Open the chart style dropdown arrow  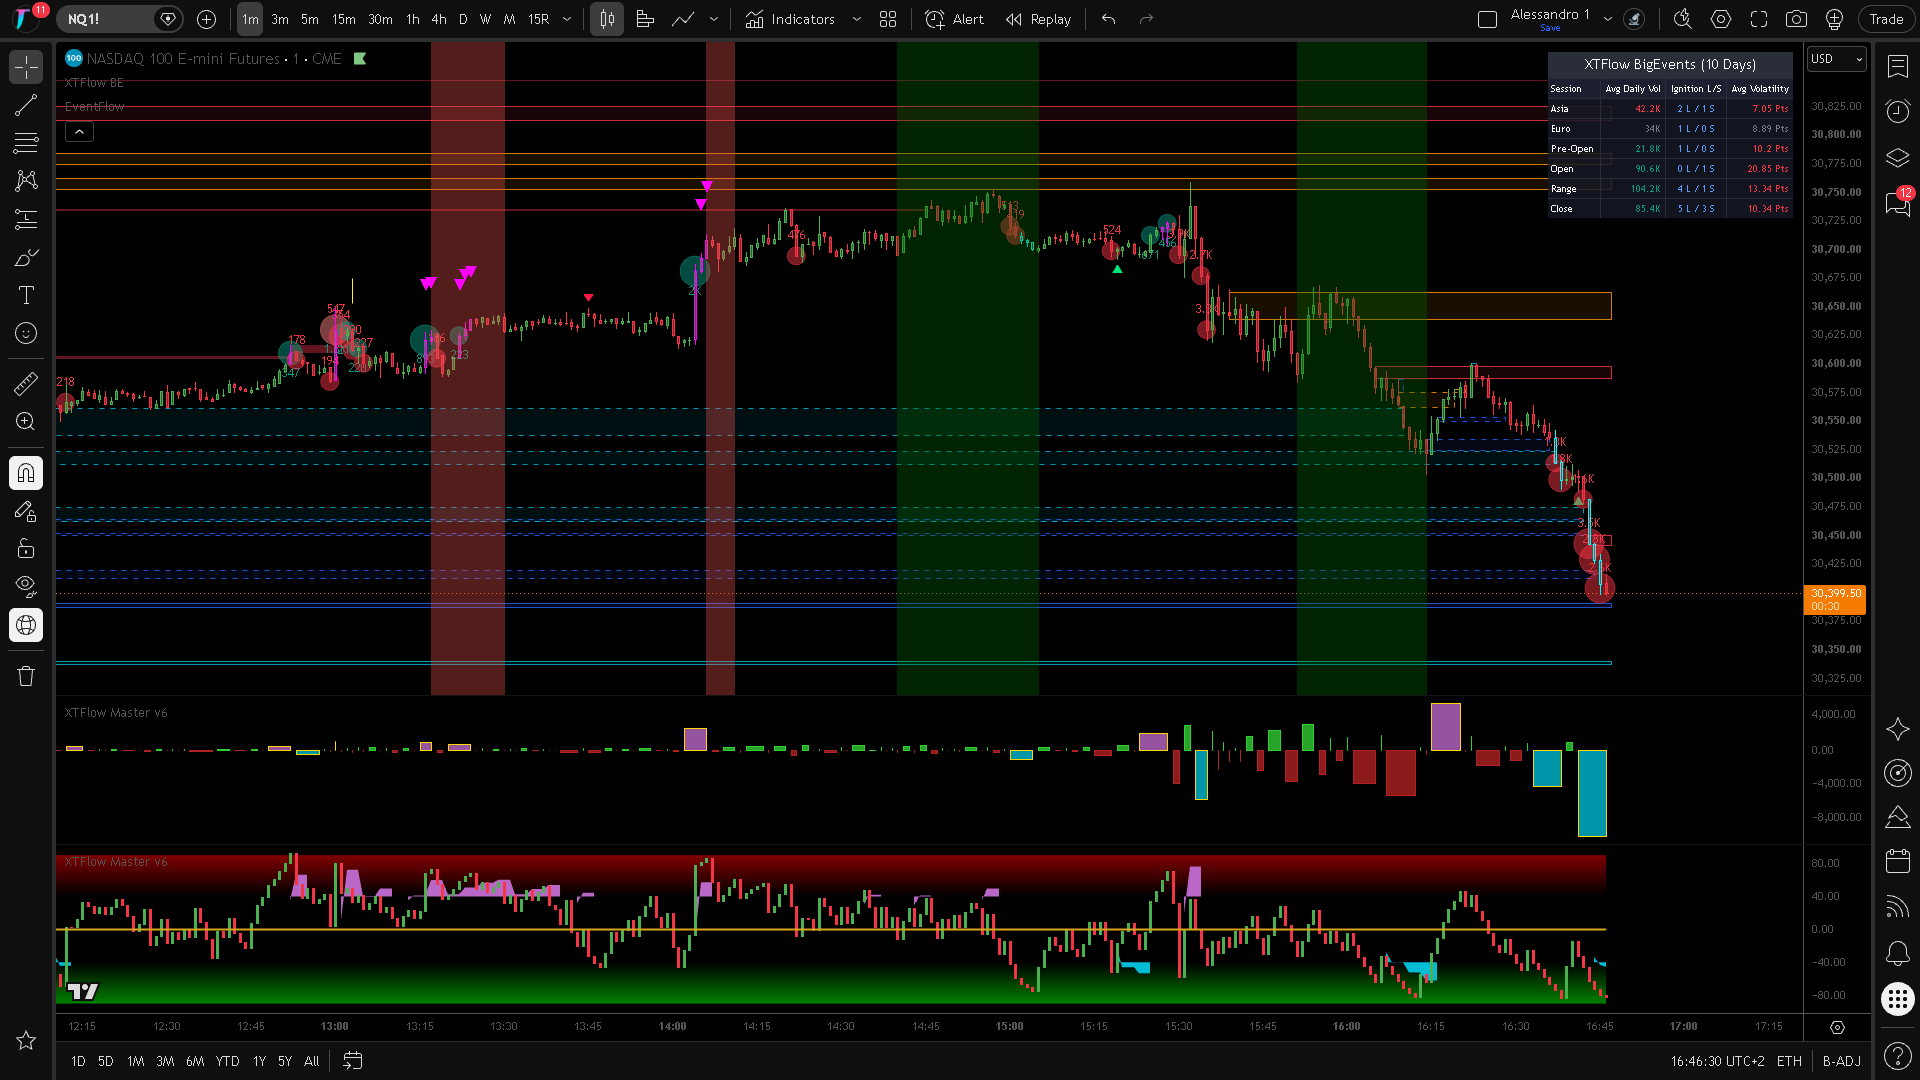coord(713,19)
